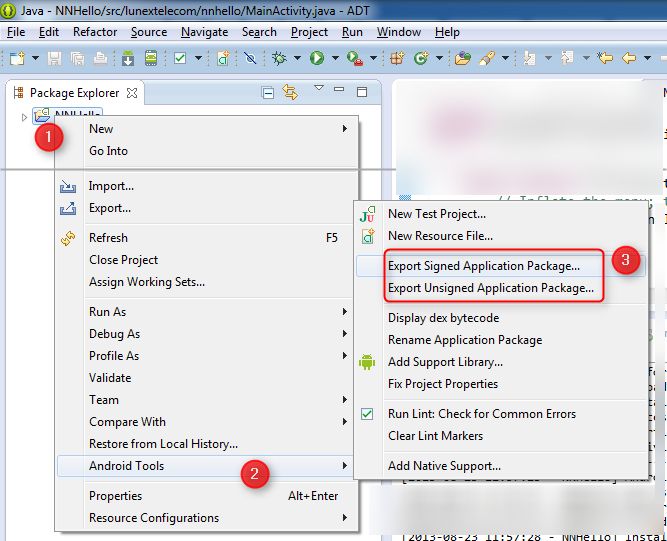This screenshot has height=541, width=667.
Task: Close the Package Explorer tab
Action: tap(132, 93)
